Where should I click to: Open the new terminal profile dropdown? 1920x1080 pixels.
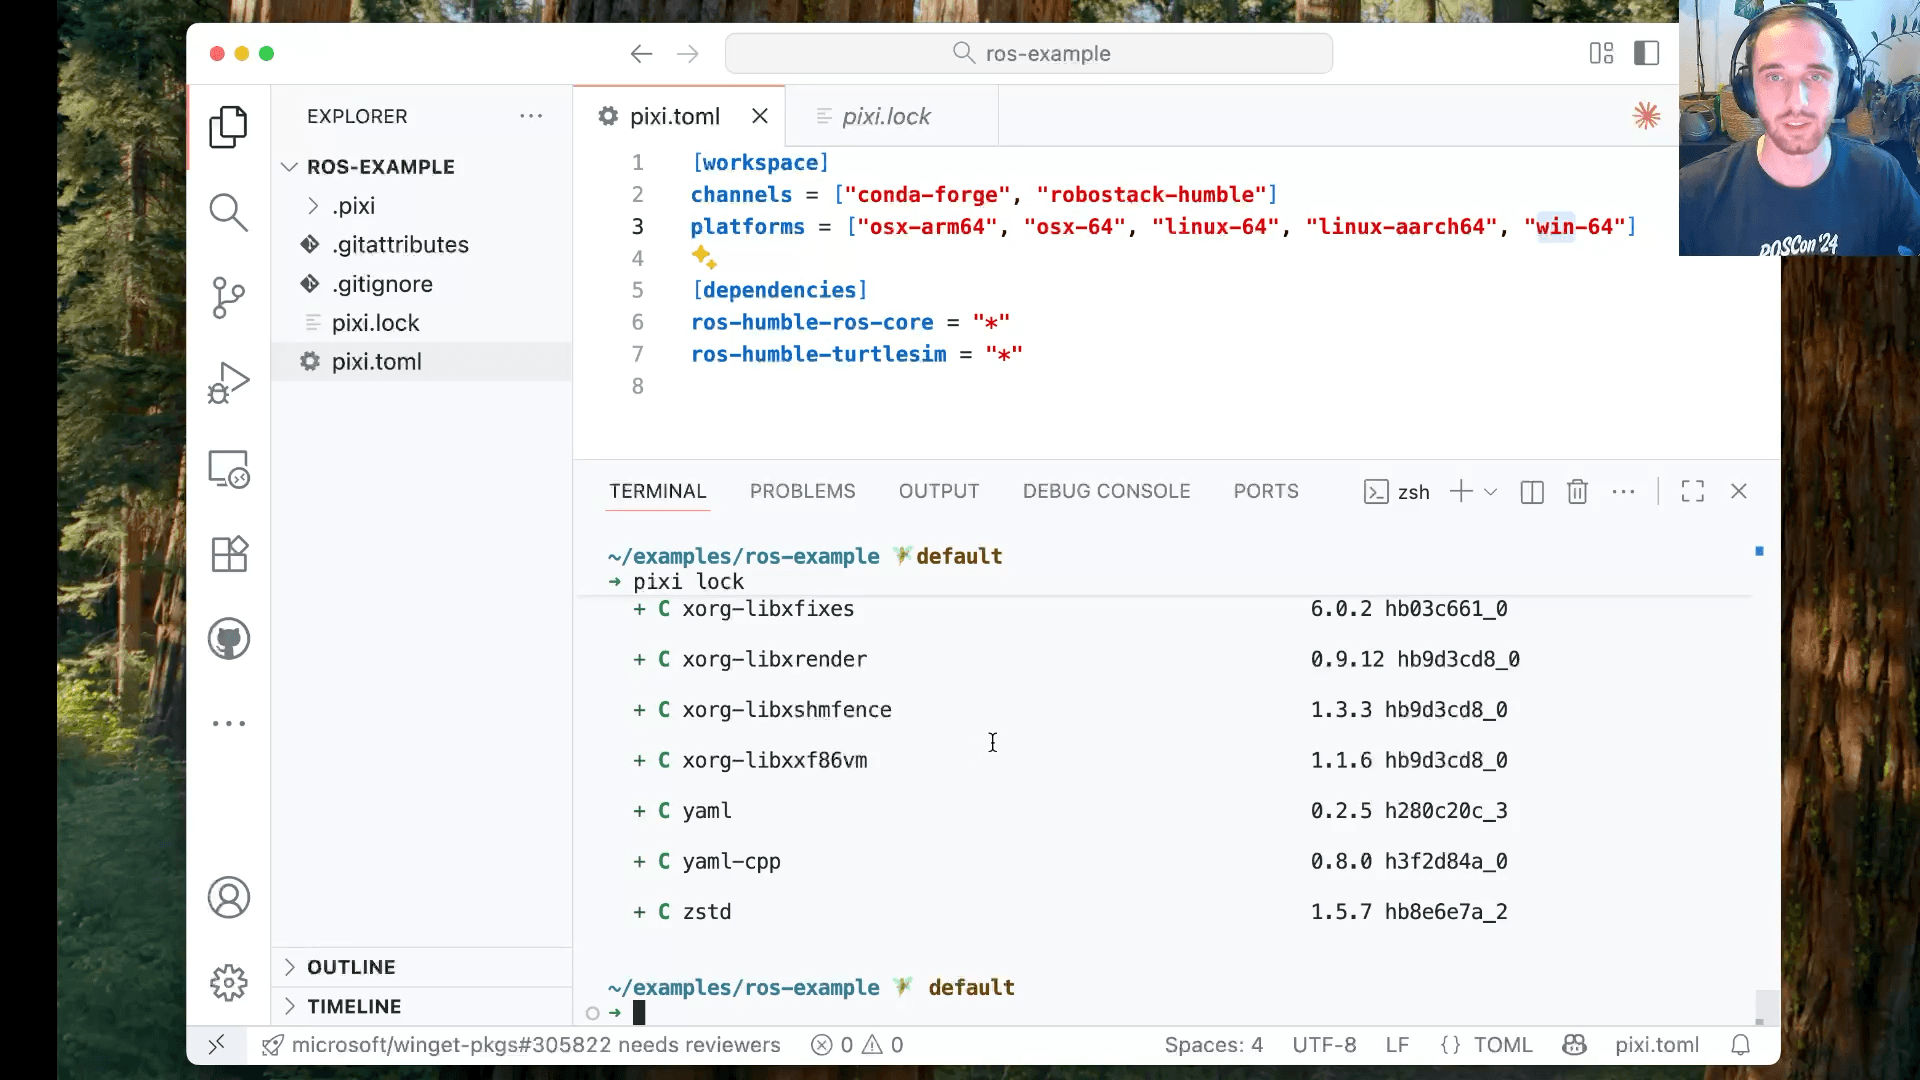coord(1490,492)
